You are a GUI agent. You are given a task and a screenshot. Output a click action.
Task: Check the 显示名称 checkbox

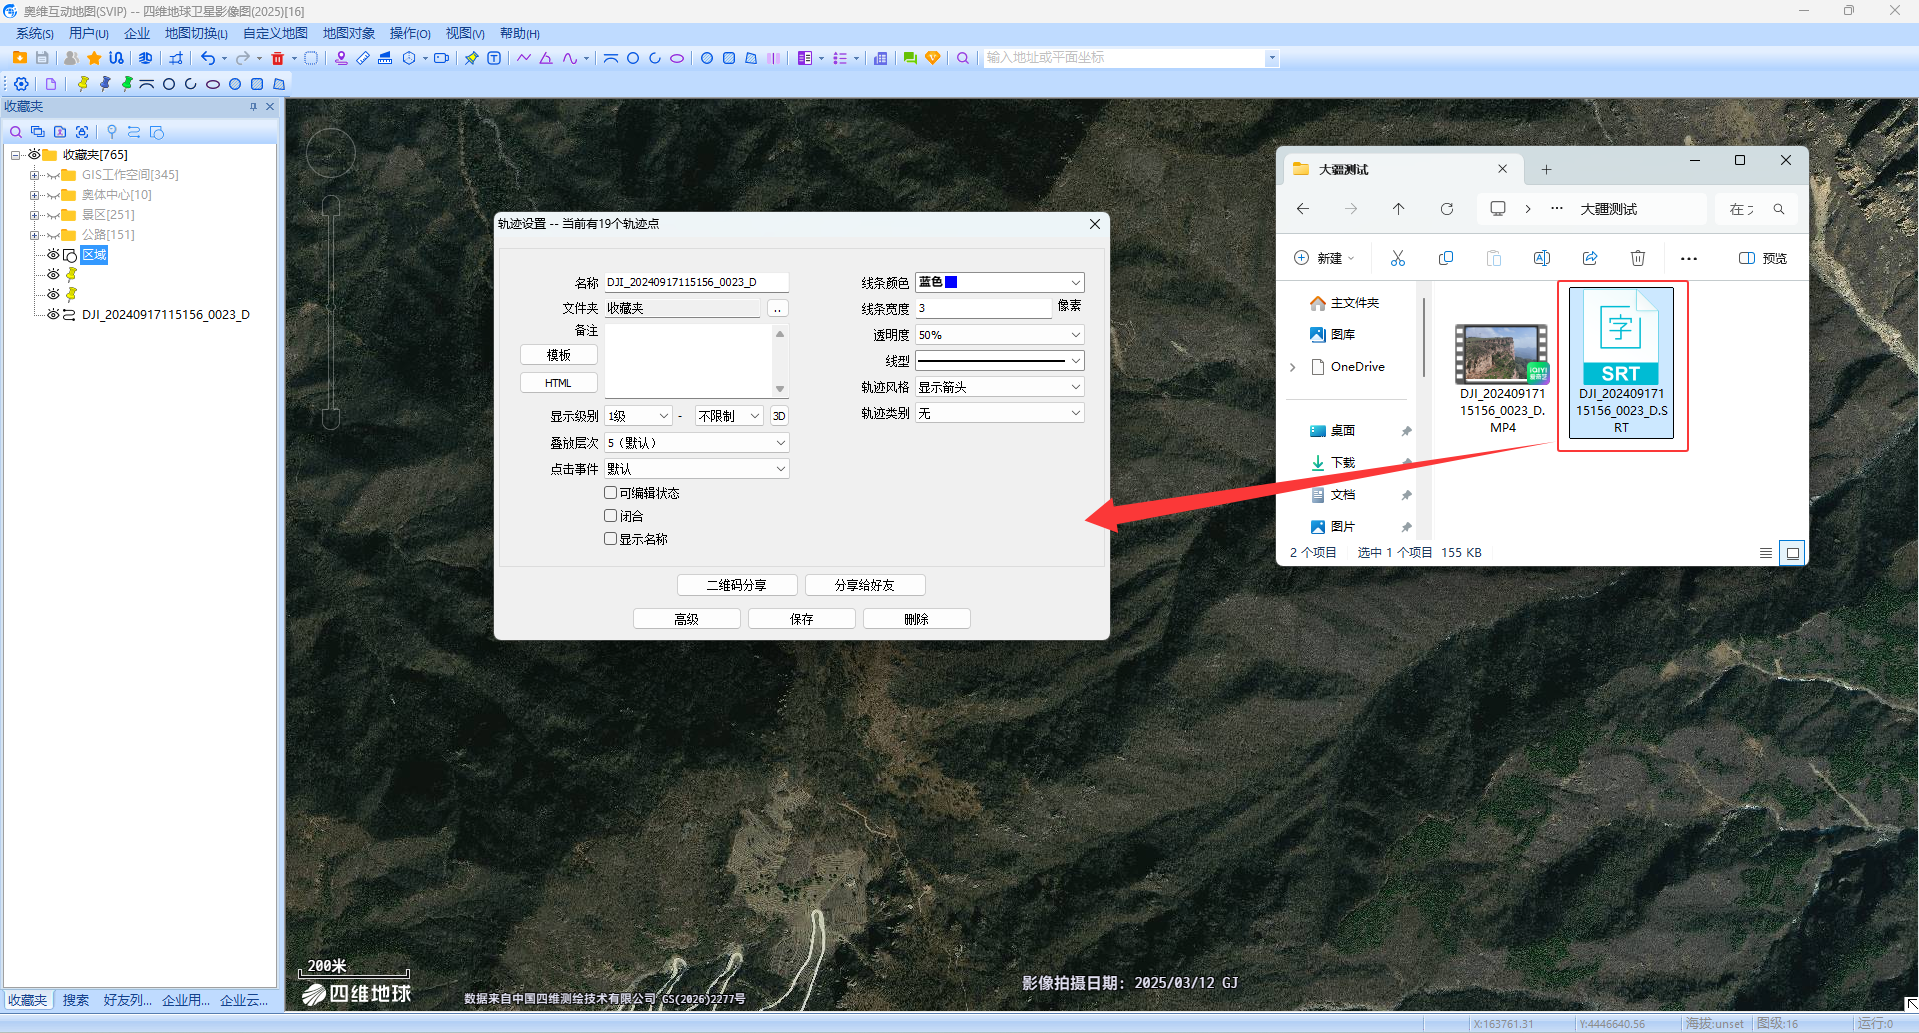610,539
